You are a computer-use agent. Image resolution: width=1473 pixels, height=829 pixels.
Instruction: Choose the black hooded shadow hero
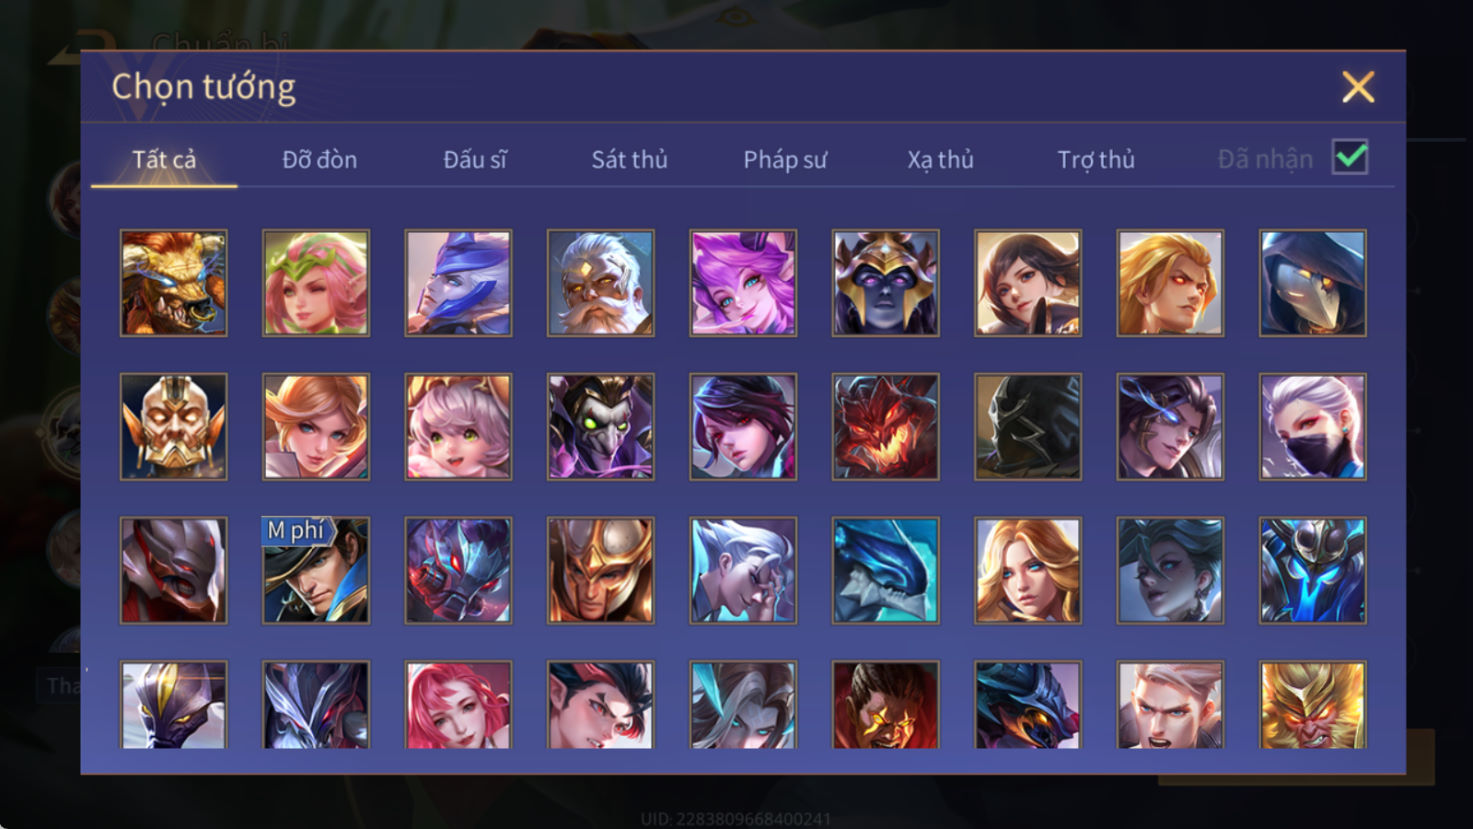point(1028,427)
